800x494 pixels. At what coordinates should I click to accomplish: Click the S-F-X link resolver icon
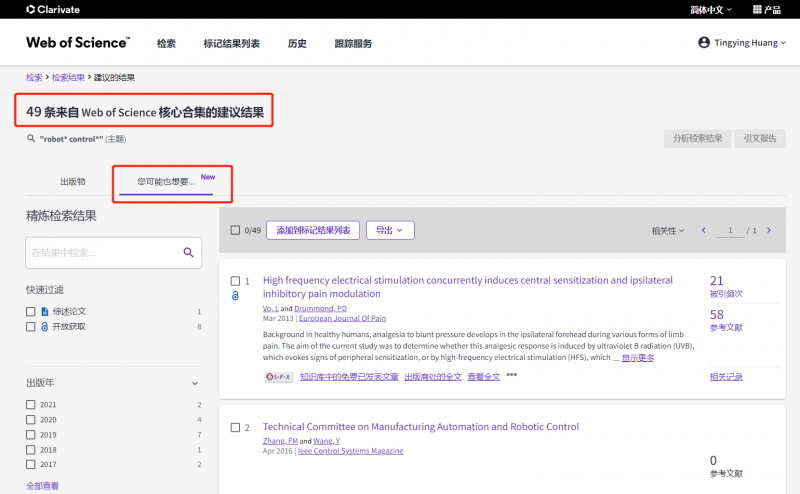pos(279,377)
